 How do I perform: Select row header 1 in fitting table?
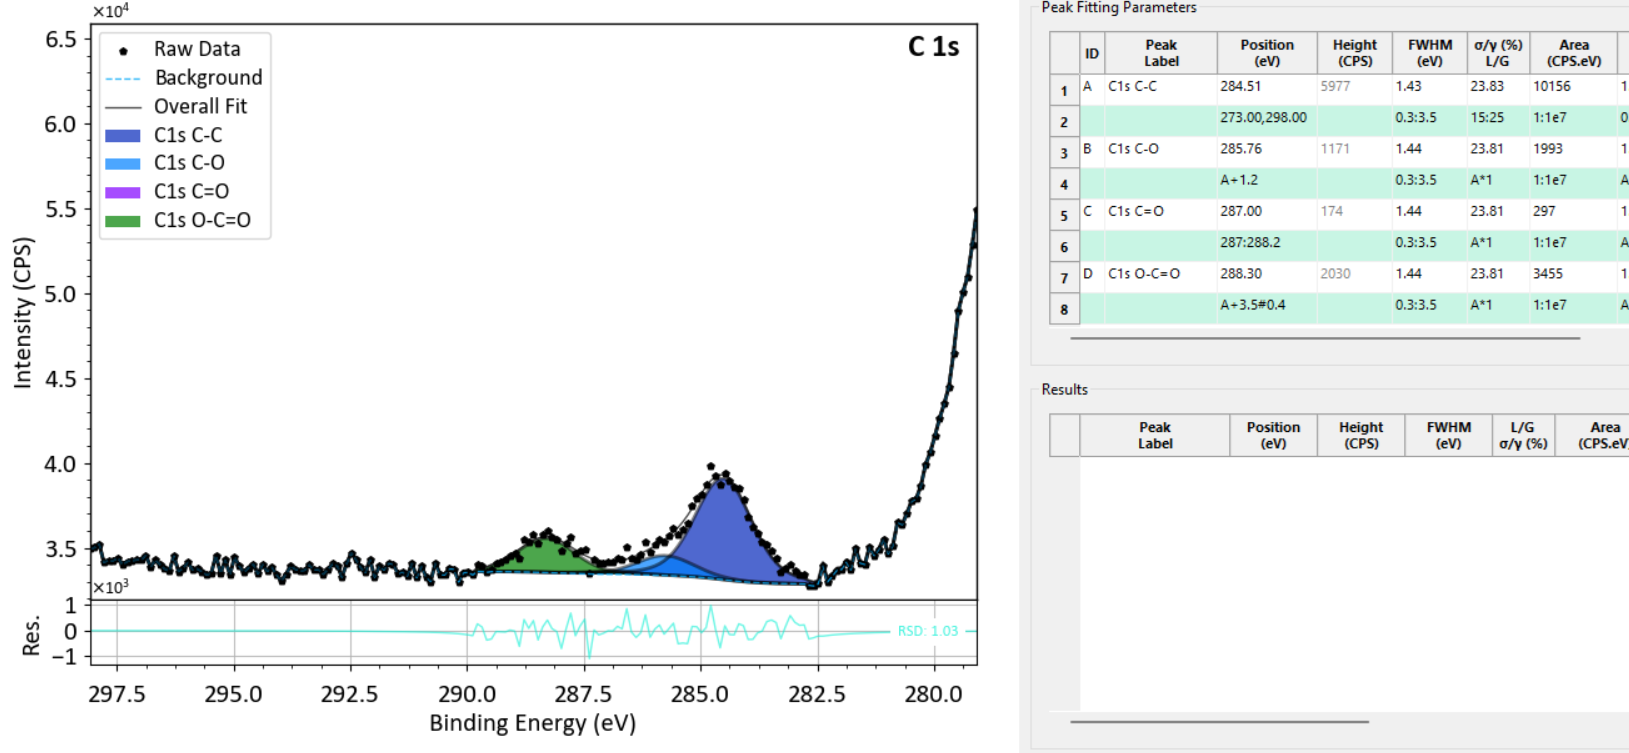click(x=1064, y=91)
